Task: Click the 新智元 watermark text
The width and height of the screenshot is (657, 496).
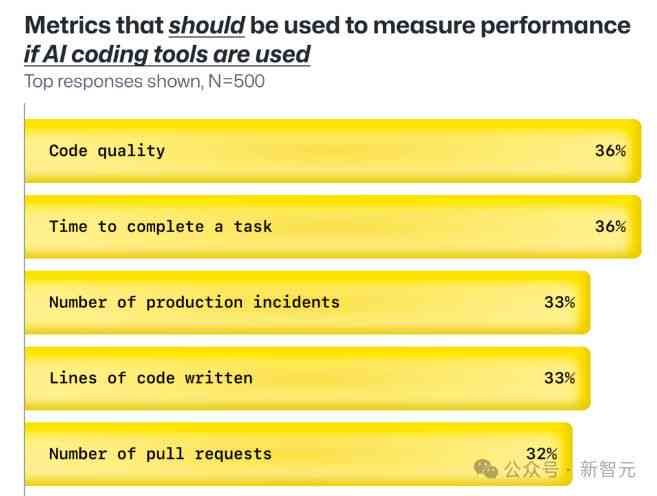Action: point(608,469)
